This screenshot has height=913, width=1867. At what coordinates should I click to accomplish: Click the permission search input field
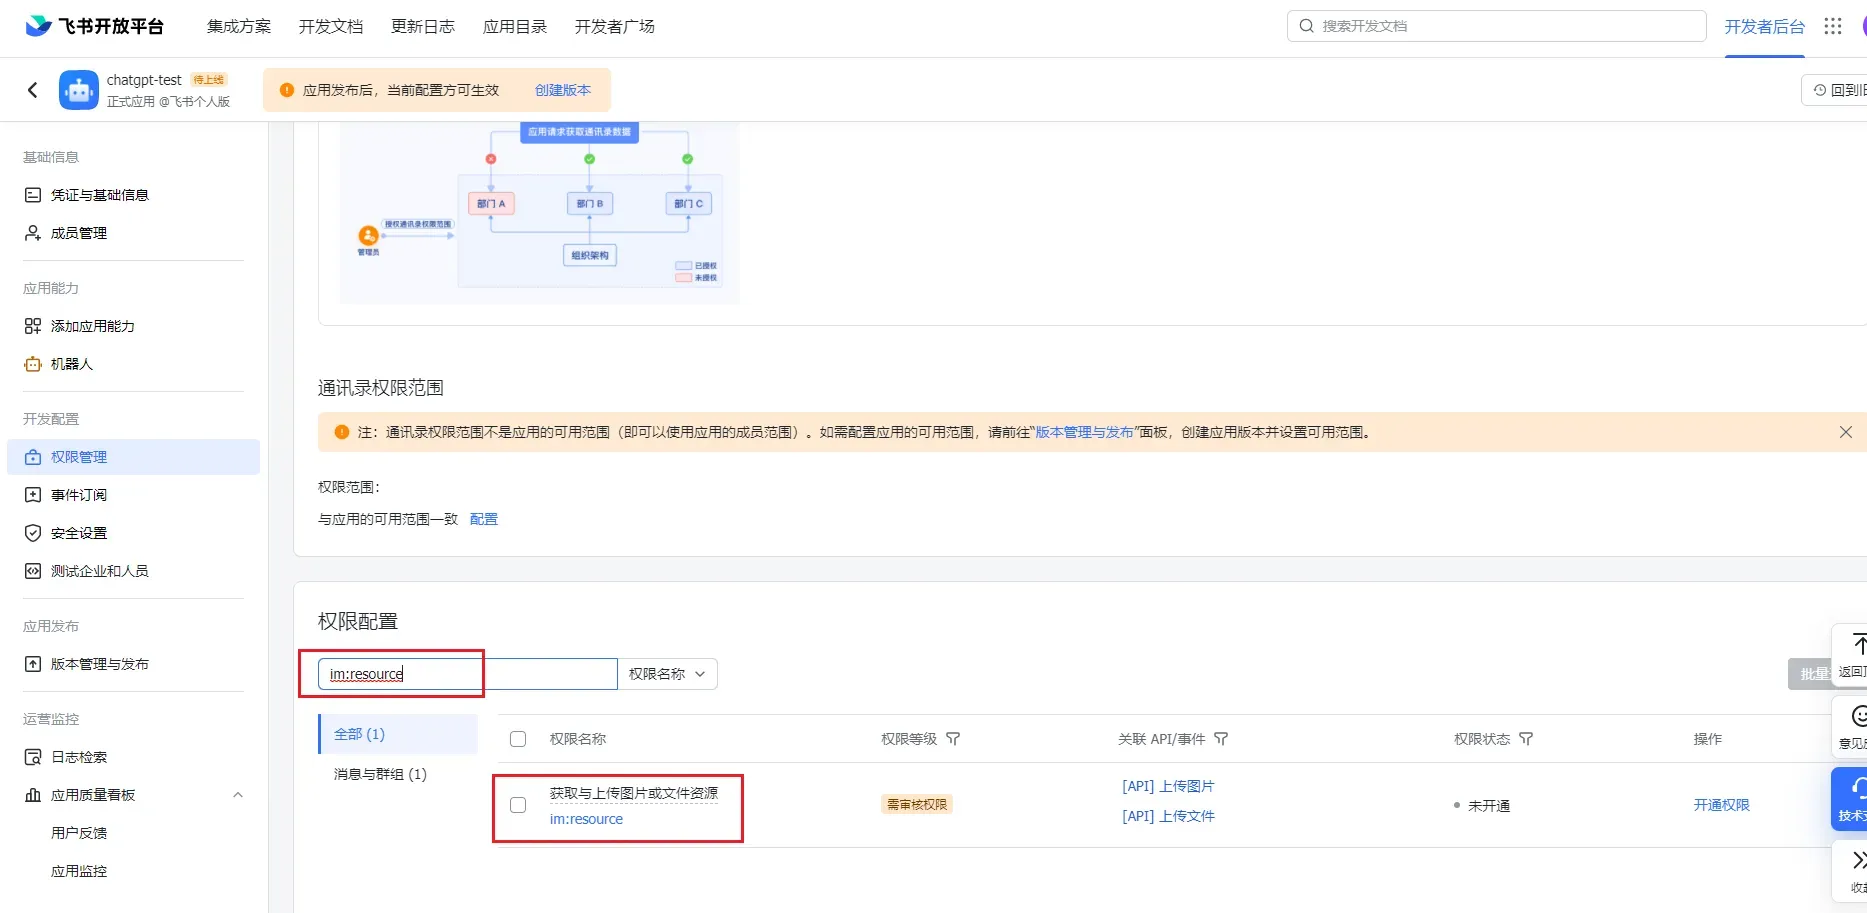coord(468,674)
